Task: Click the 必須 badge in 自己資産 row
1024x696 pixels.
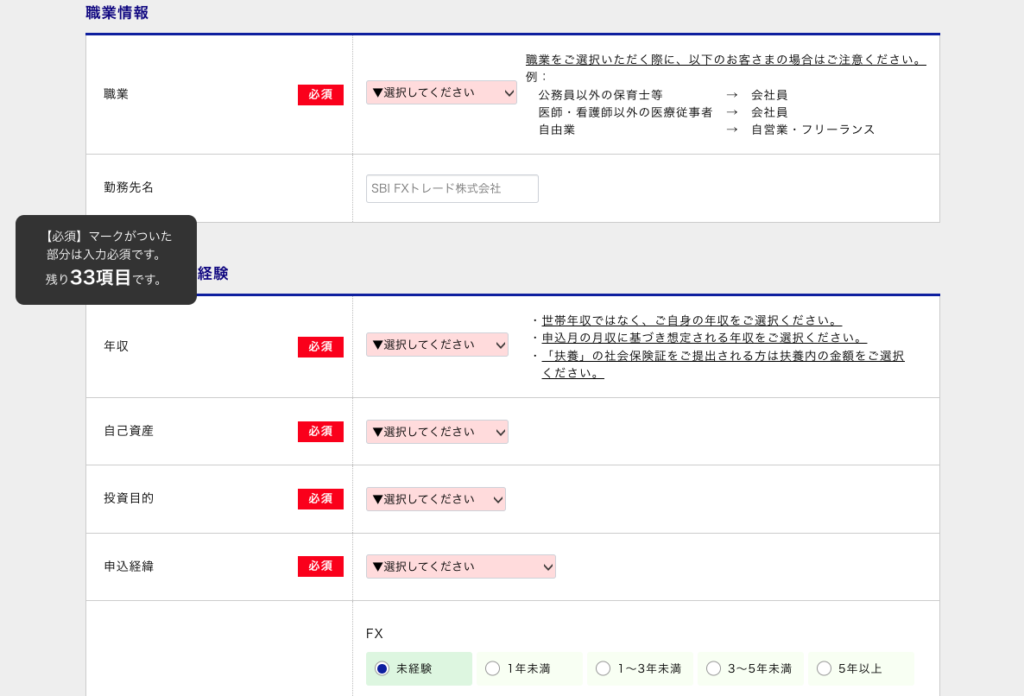Action: (320, 432)
